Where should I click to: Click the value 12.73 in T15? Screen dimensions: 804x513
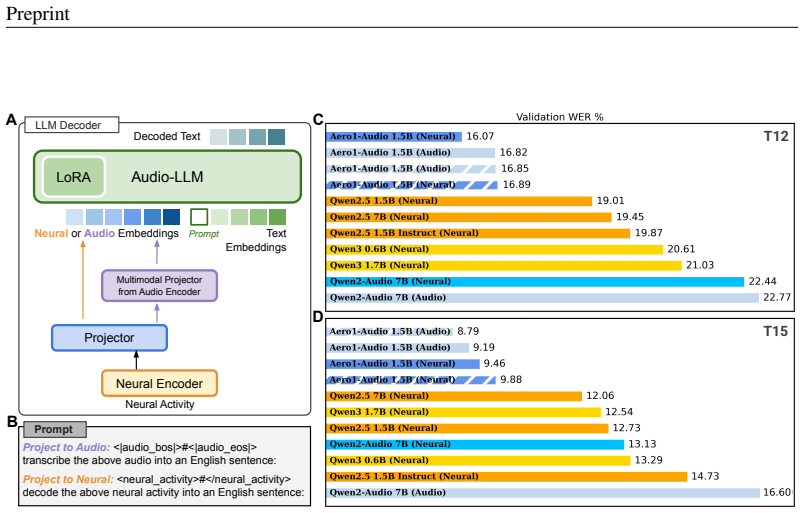(x=627, y=428)
